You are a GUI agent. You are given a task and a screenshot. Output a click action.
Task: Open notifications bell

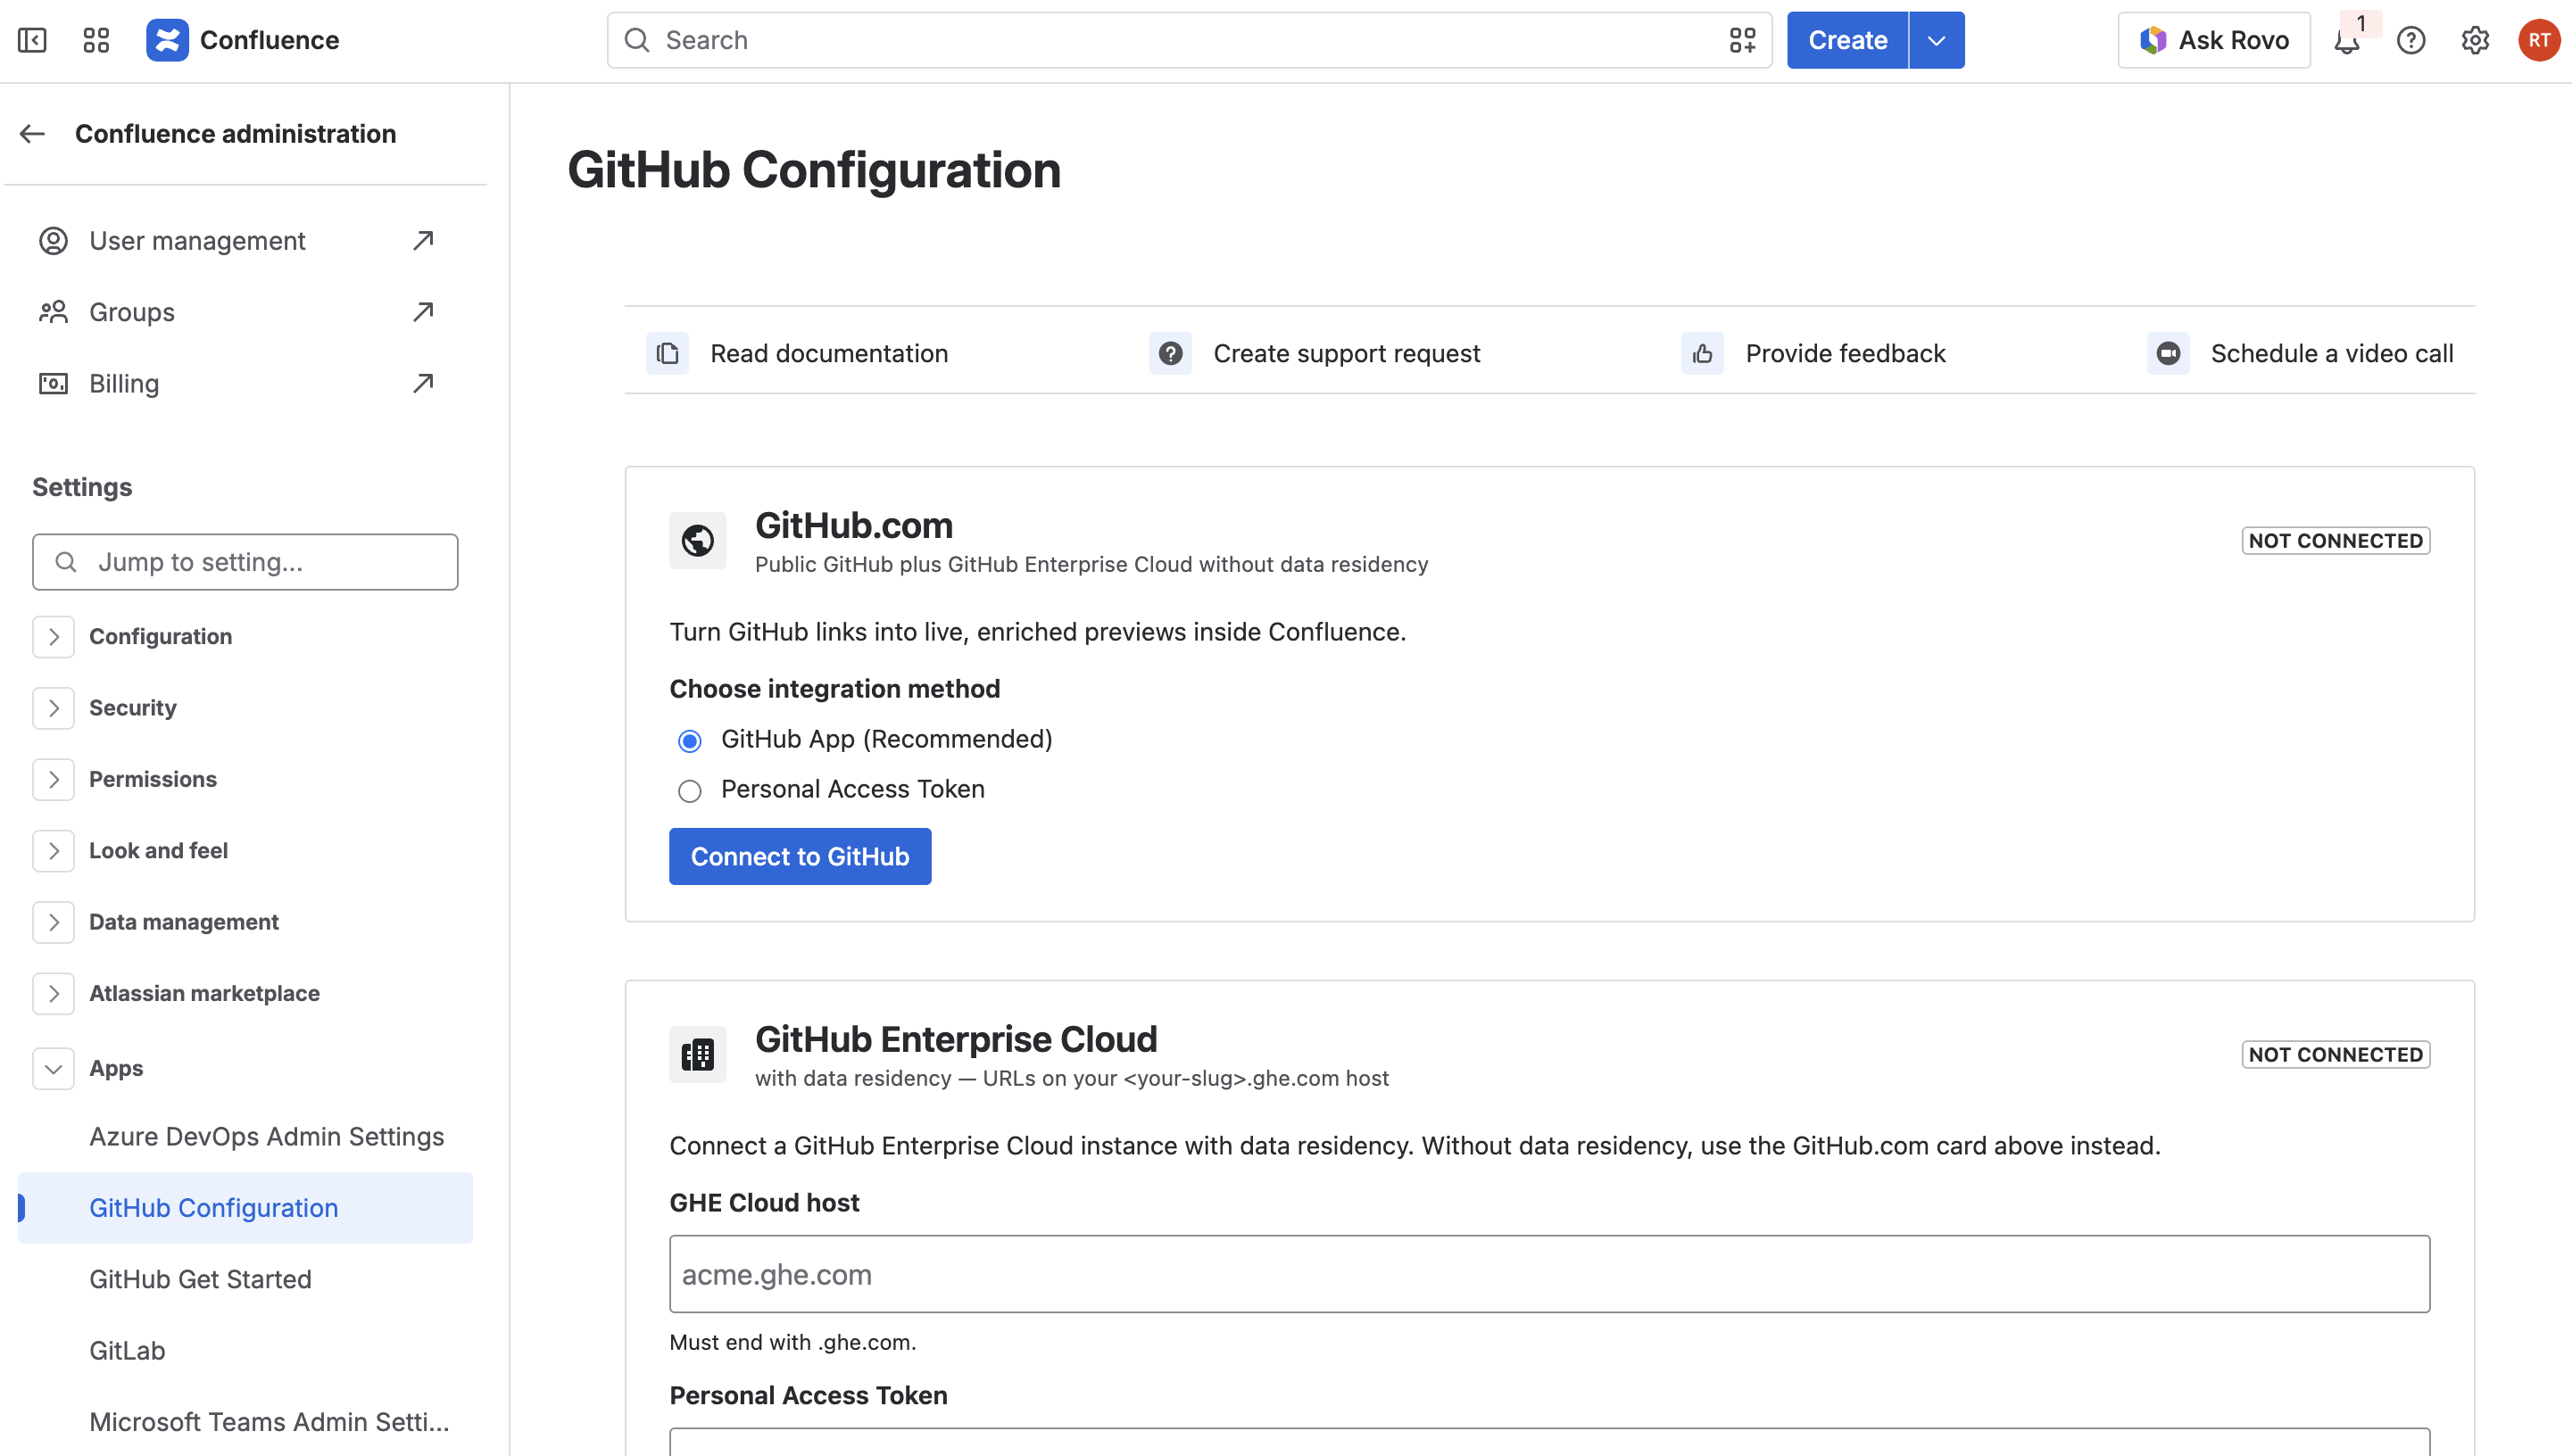[2347, 41]
